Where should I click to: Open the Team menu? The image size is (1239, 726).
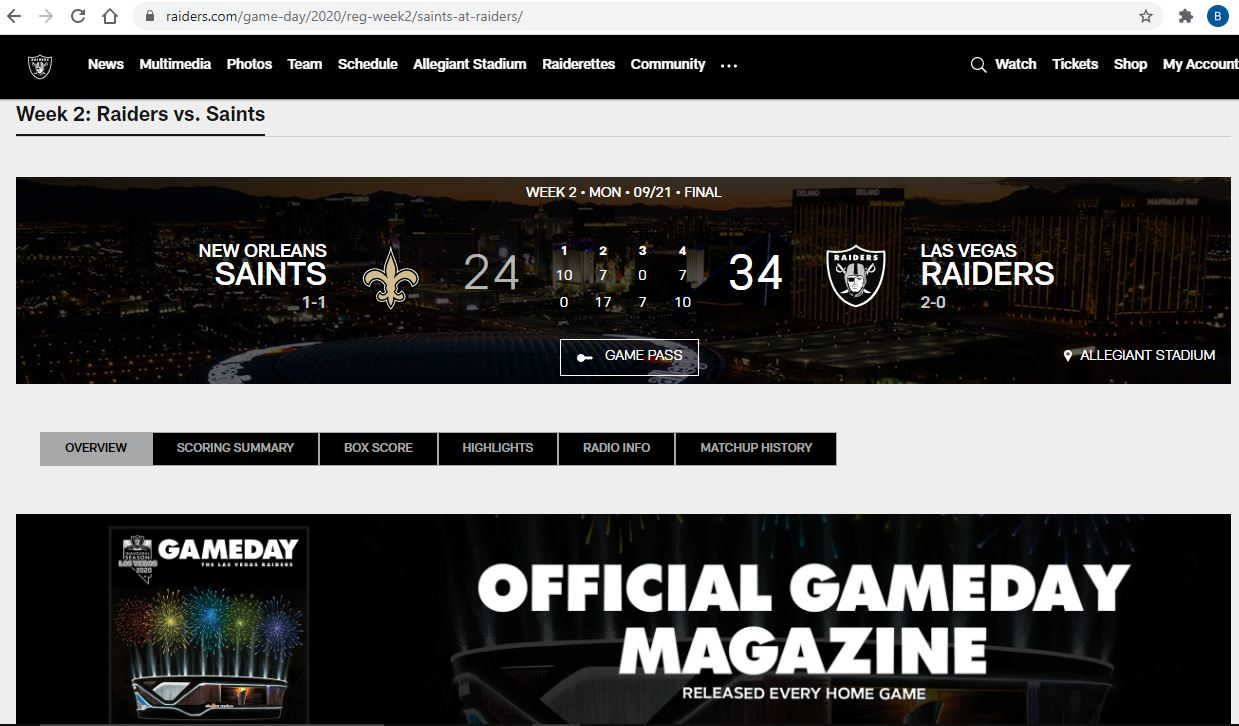pos(305,64)
